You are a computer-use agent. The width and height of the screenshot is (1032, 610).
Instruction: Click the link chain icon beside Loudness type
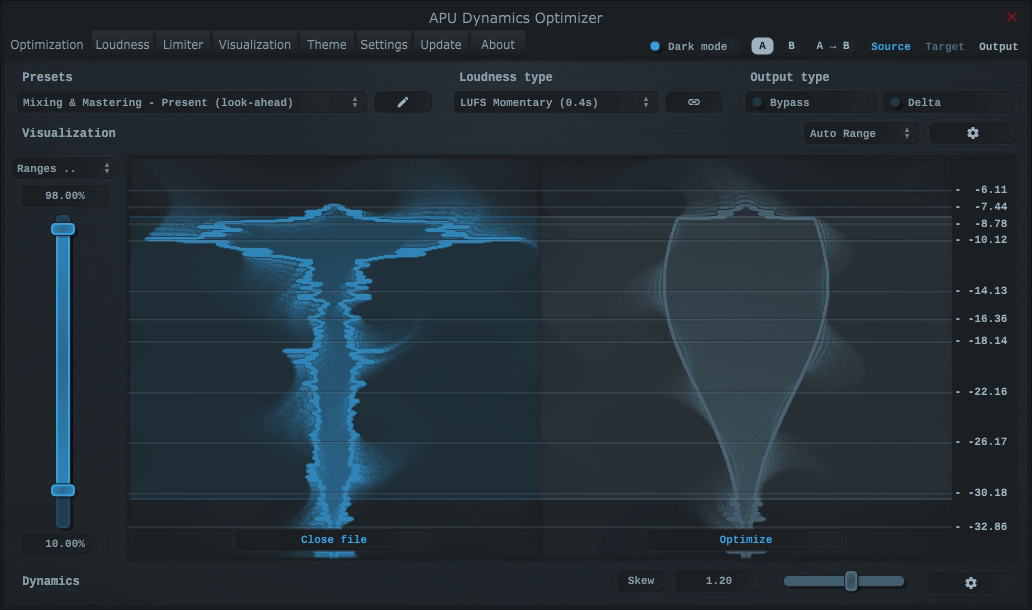point(694,102)
